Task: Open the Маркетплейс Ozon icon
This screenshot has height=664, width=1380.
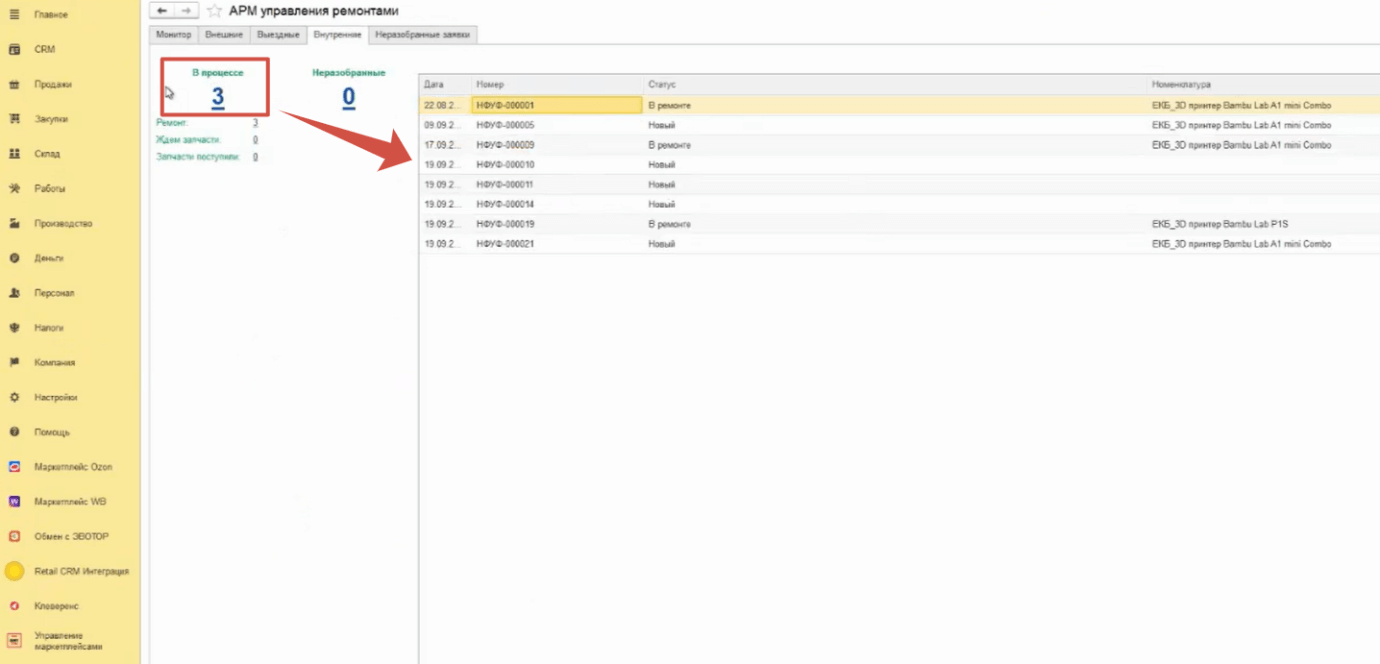Action: [x=15, y=467]
